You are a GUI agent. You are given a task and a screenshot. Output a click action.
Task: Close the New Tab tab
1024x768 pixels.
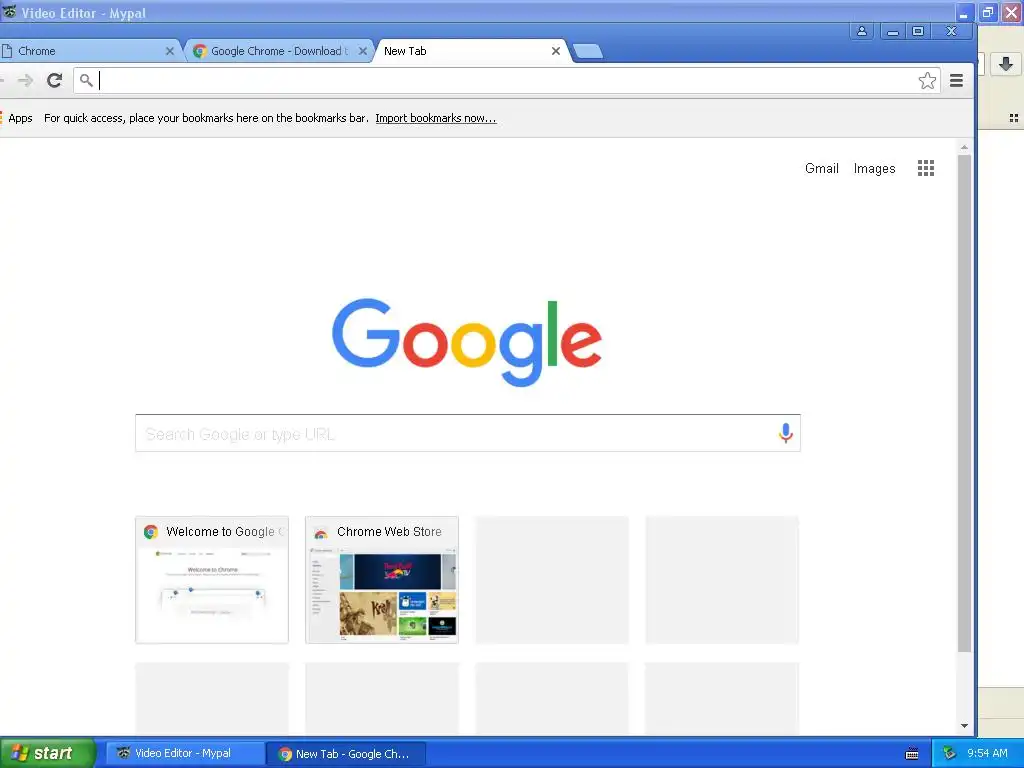[x=556, y=51]
